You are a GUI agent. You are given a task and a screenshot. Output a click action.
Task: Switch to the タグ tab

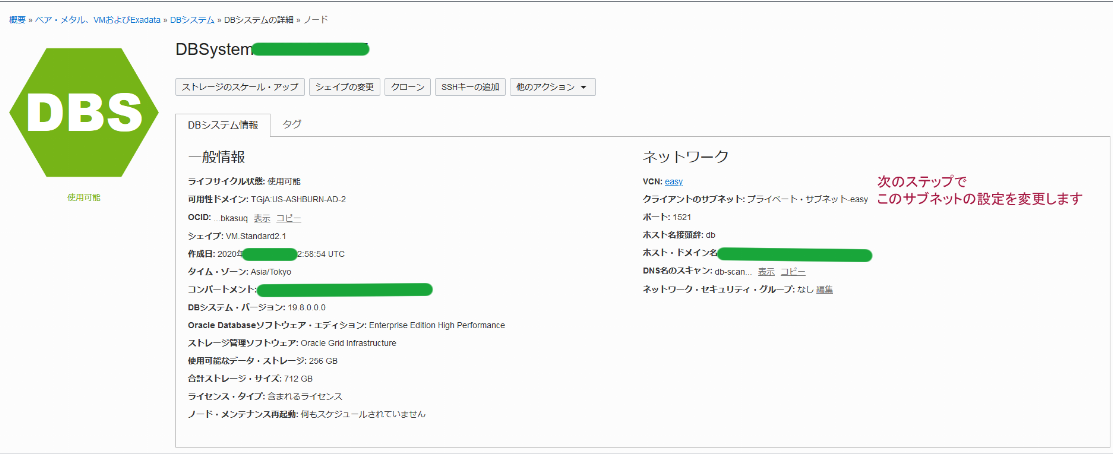tap(292, 124)
